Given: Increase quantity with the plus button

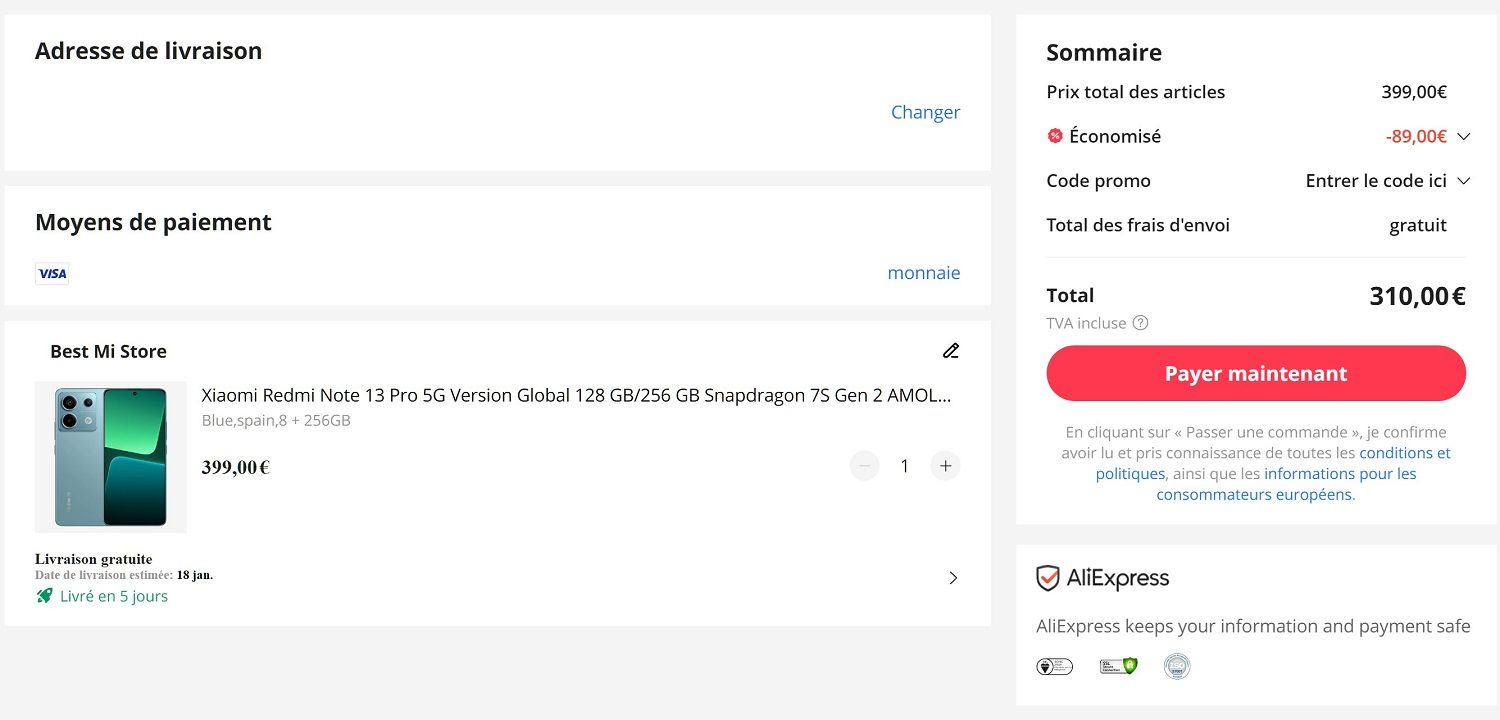Looking at the screenshot, I should tap(945, 466).
